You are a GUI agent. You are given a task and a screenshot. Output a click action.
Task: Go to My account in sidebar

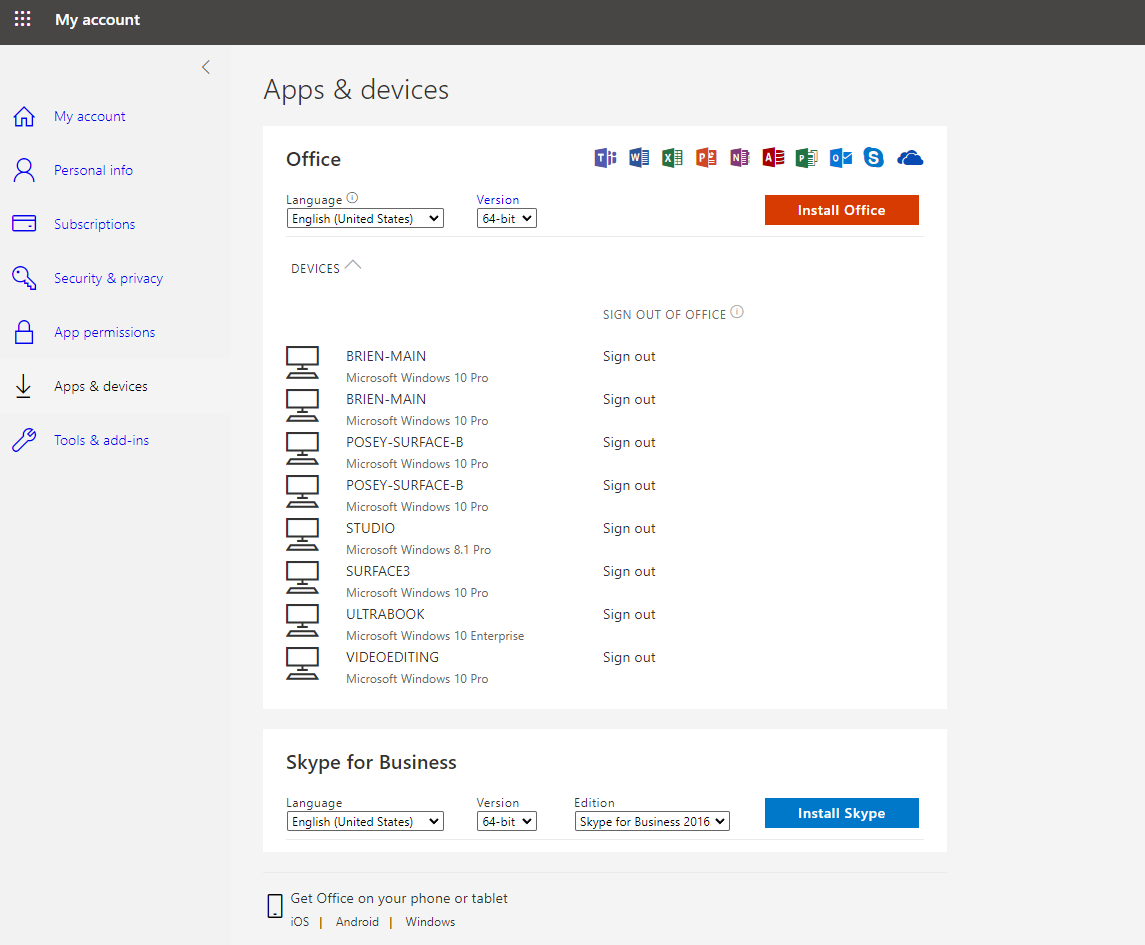coord(90,116)
